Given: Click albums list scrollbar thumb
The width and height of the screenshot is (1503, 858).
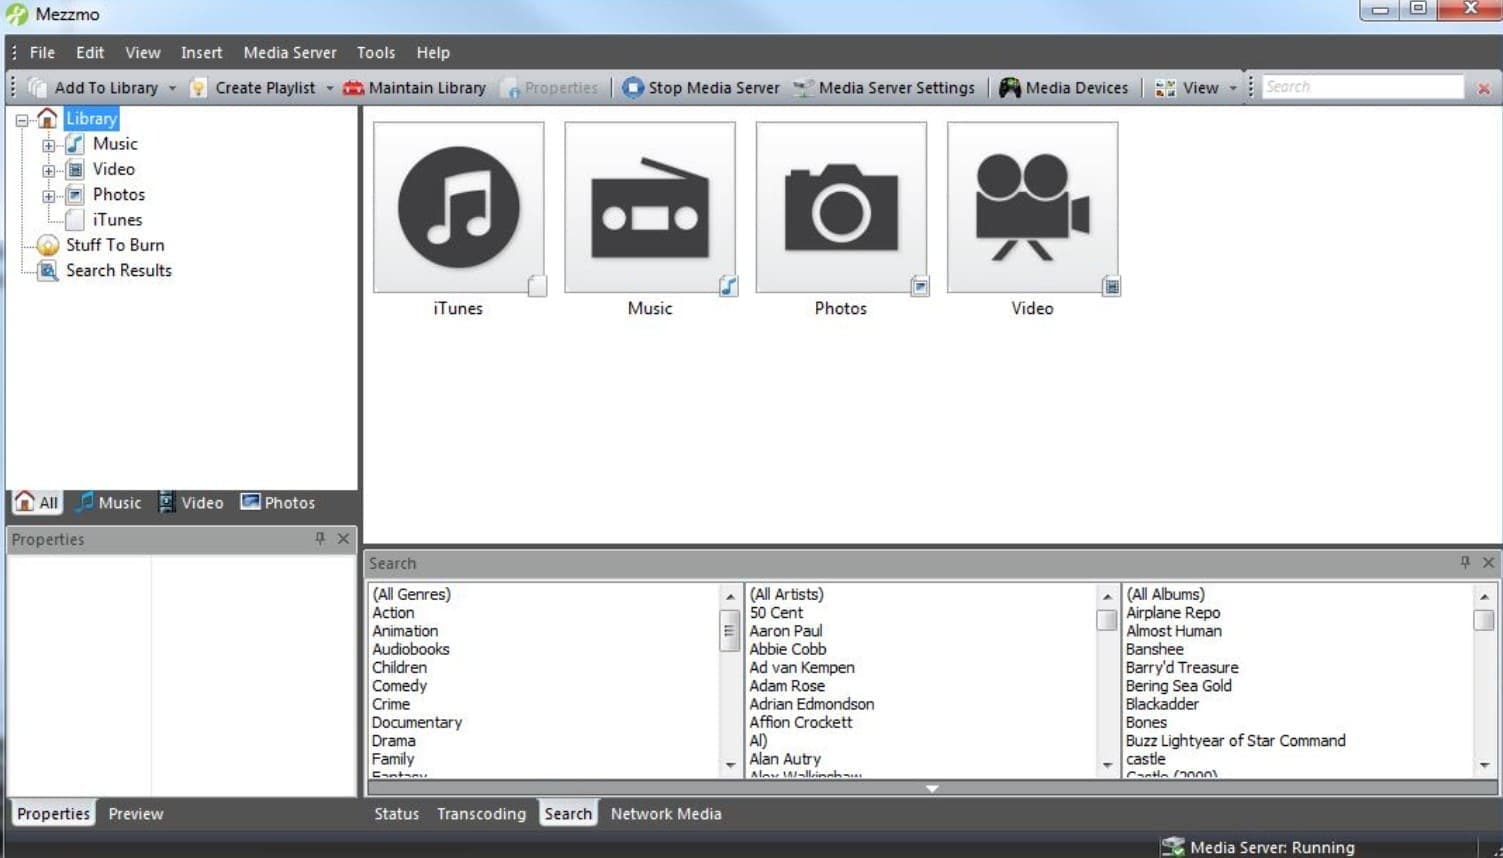Looking at the screenshot, I should click(1484, 620).
